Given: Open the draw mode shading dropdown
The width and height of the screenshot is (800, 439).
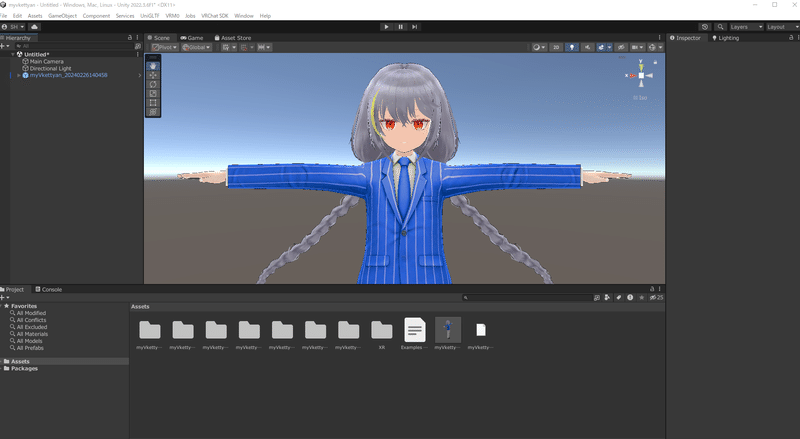Looking at the screenshot, I should pos(539,47).
